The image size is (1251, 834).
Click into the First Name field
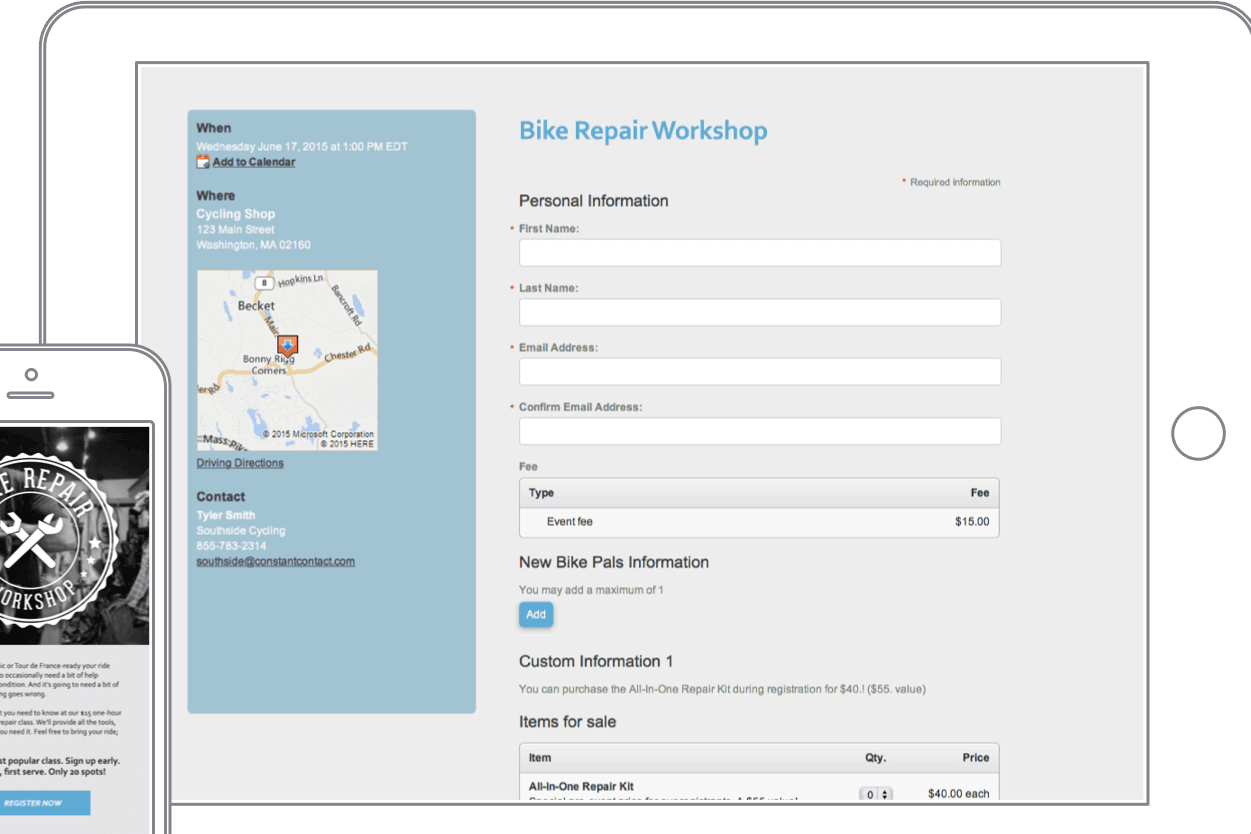[x=759, y=253]
